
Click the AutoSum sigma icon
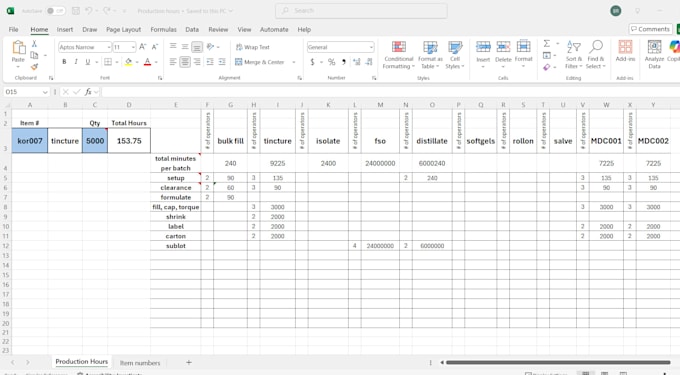[x=547, y=43]
